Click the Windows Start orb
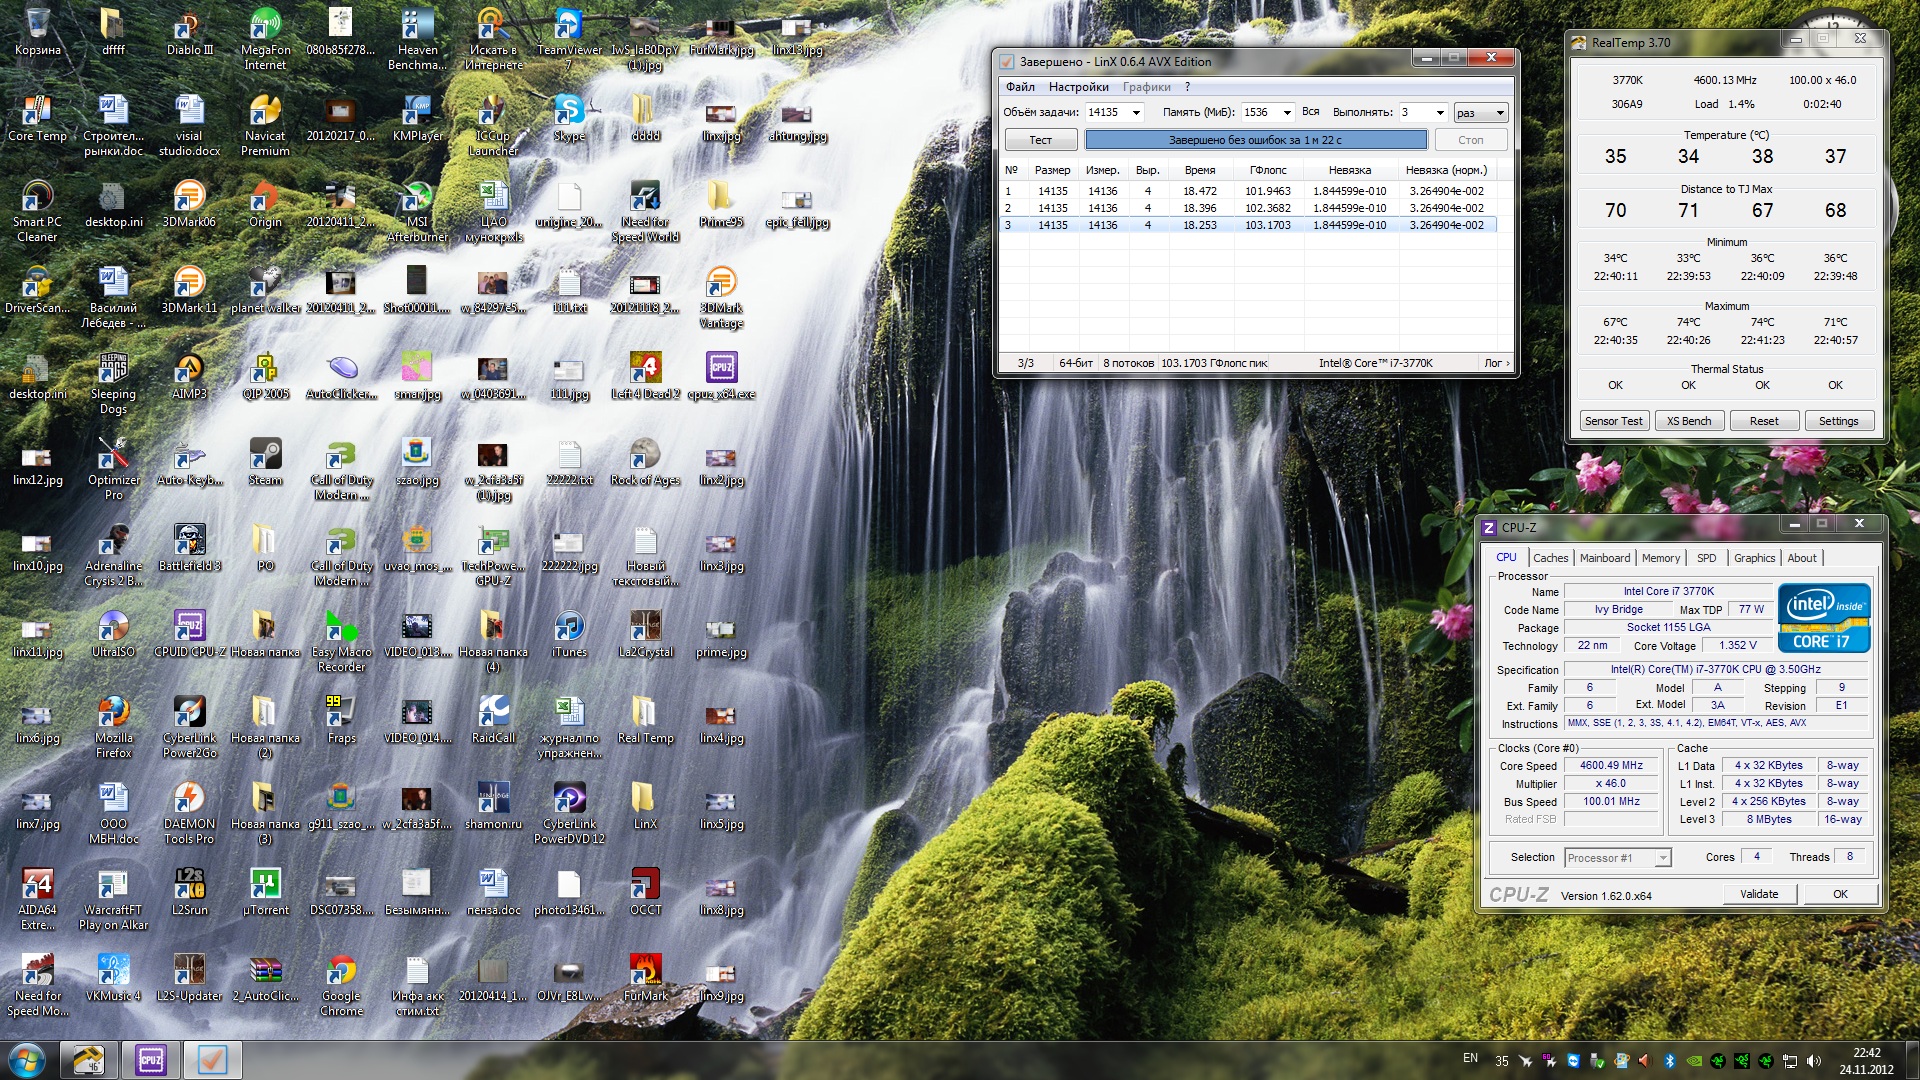Viewport: 1920px width, 1080px height. 27,1060
